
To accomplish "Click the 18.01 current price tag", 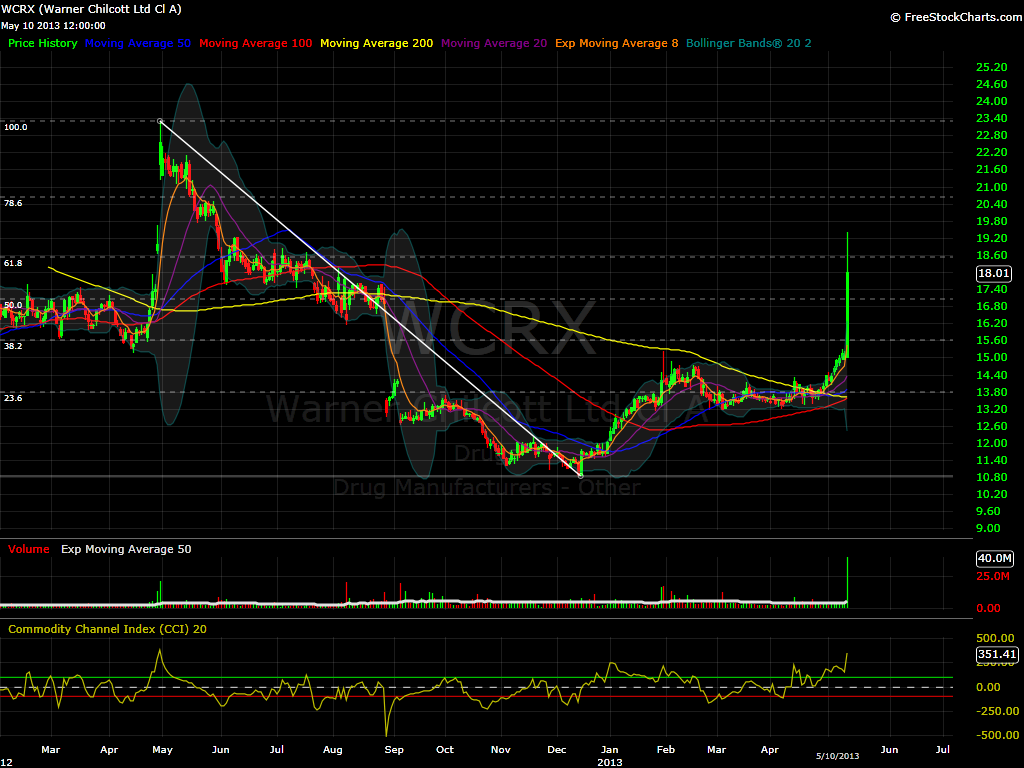I will coord(993,274).
